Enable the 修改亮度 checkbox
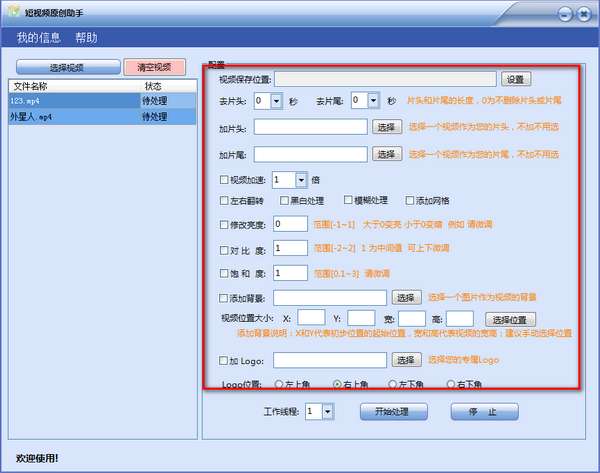The width and height of the screenshot is (600, 473). 224,225
